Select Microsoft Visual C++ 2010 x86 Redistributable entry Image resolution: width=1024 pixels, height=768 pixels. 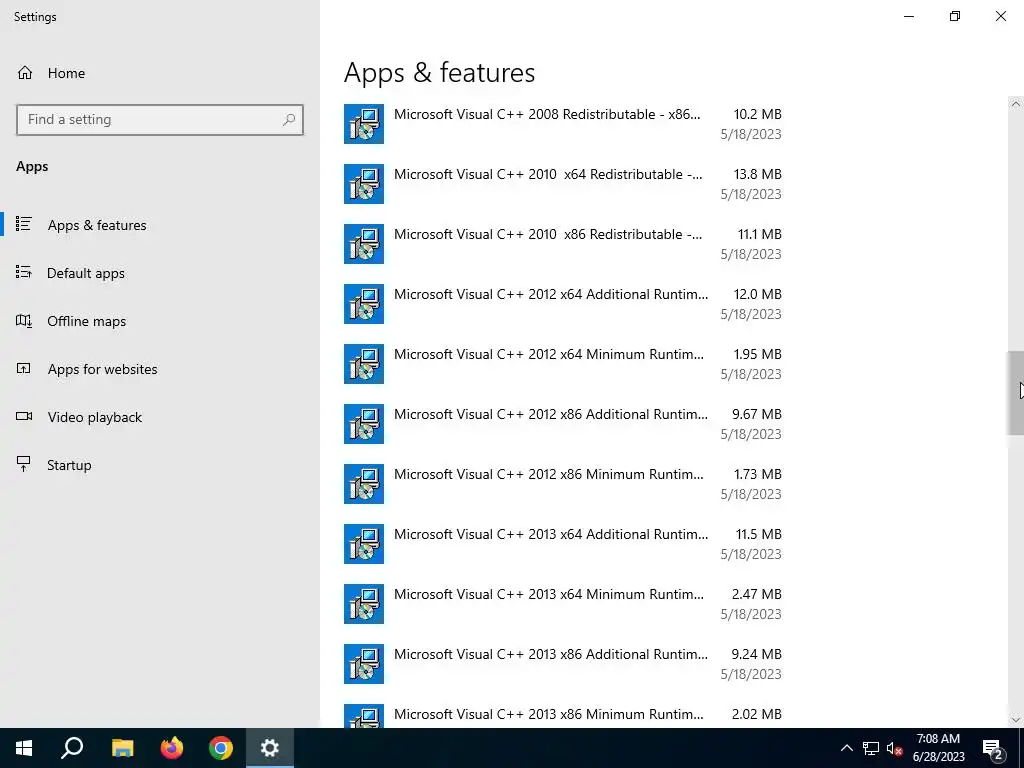(563, 244)
